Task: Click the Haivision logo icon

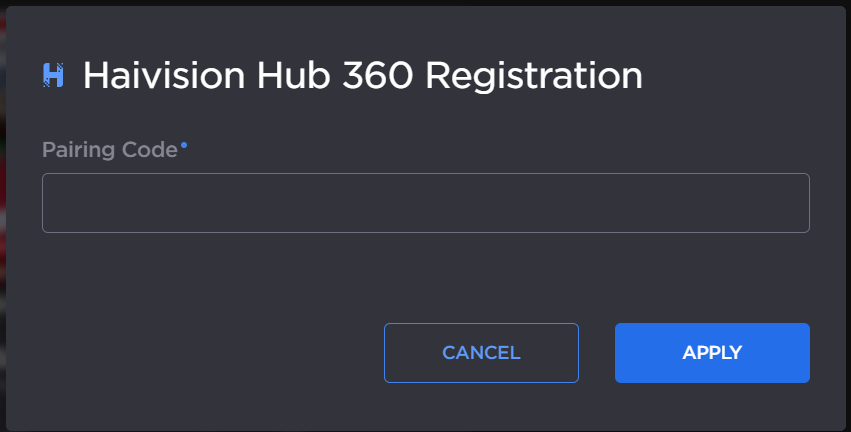Action: (x=53, y=75)
